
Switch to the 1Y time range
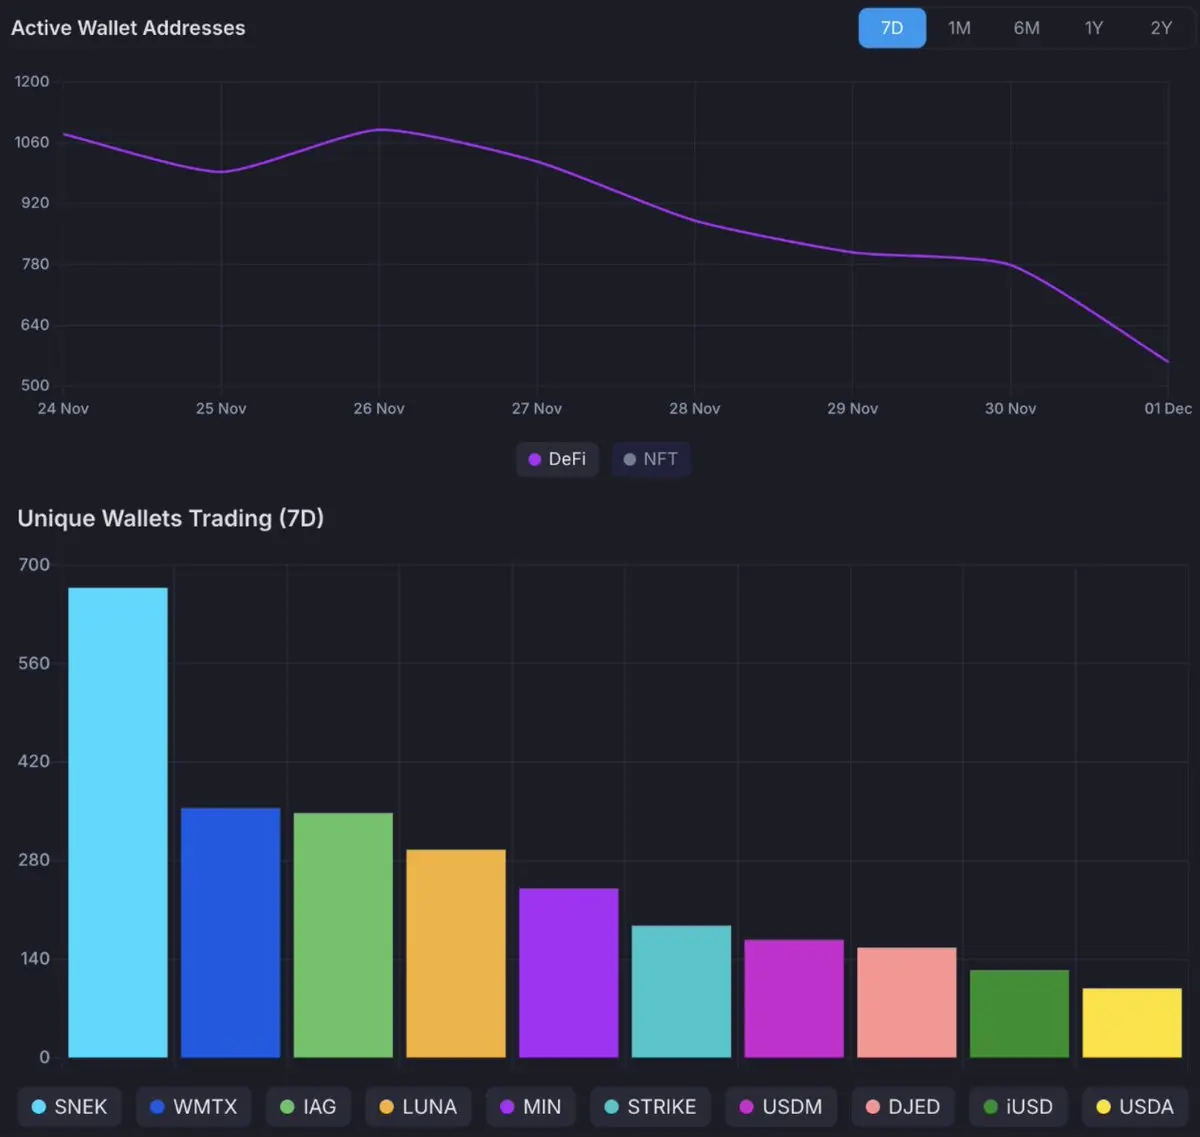tap(1094, 28)
